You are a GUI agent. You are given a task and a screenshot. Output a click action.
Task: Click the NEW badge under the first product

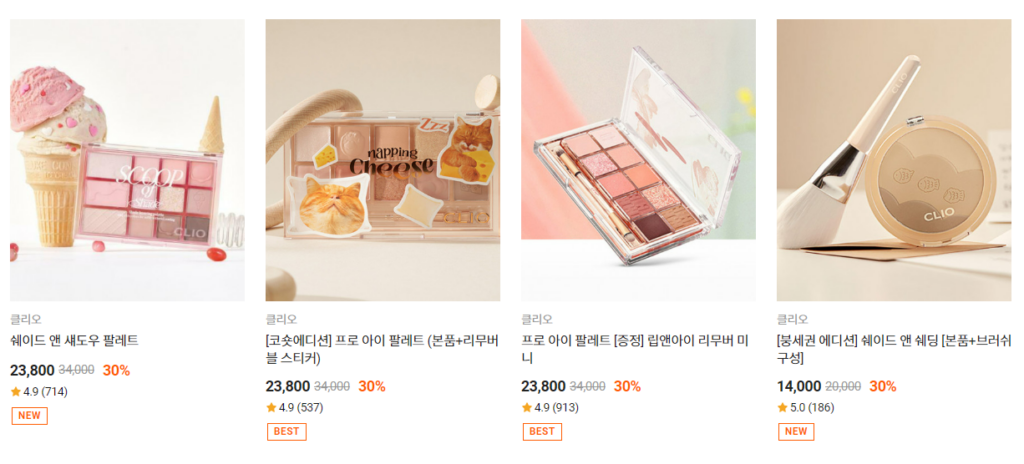coord(29,416)
